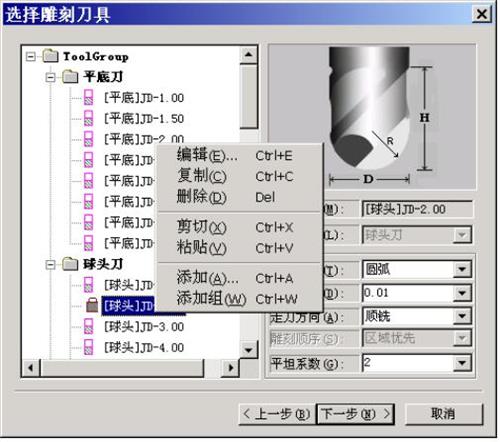This screenshot has height=442, width=500.
Task: Click the 下一步(N) button
Action: pyautogui.click(x=355, y=414)
